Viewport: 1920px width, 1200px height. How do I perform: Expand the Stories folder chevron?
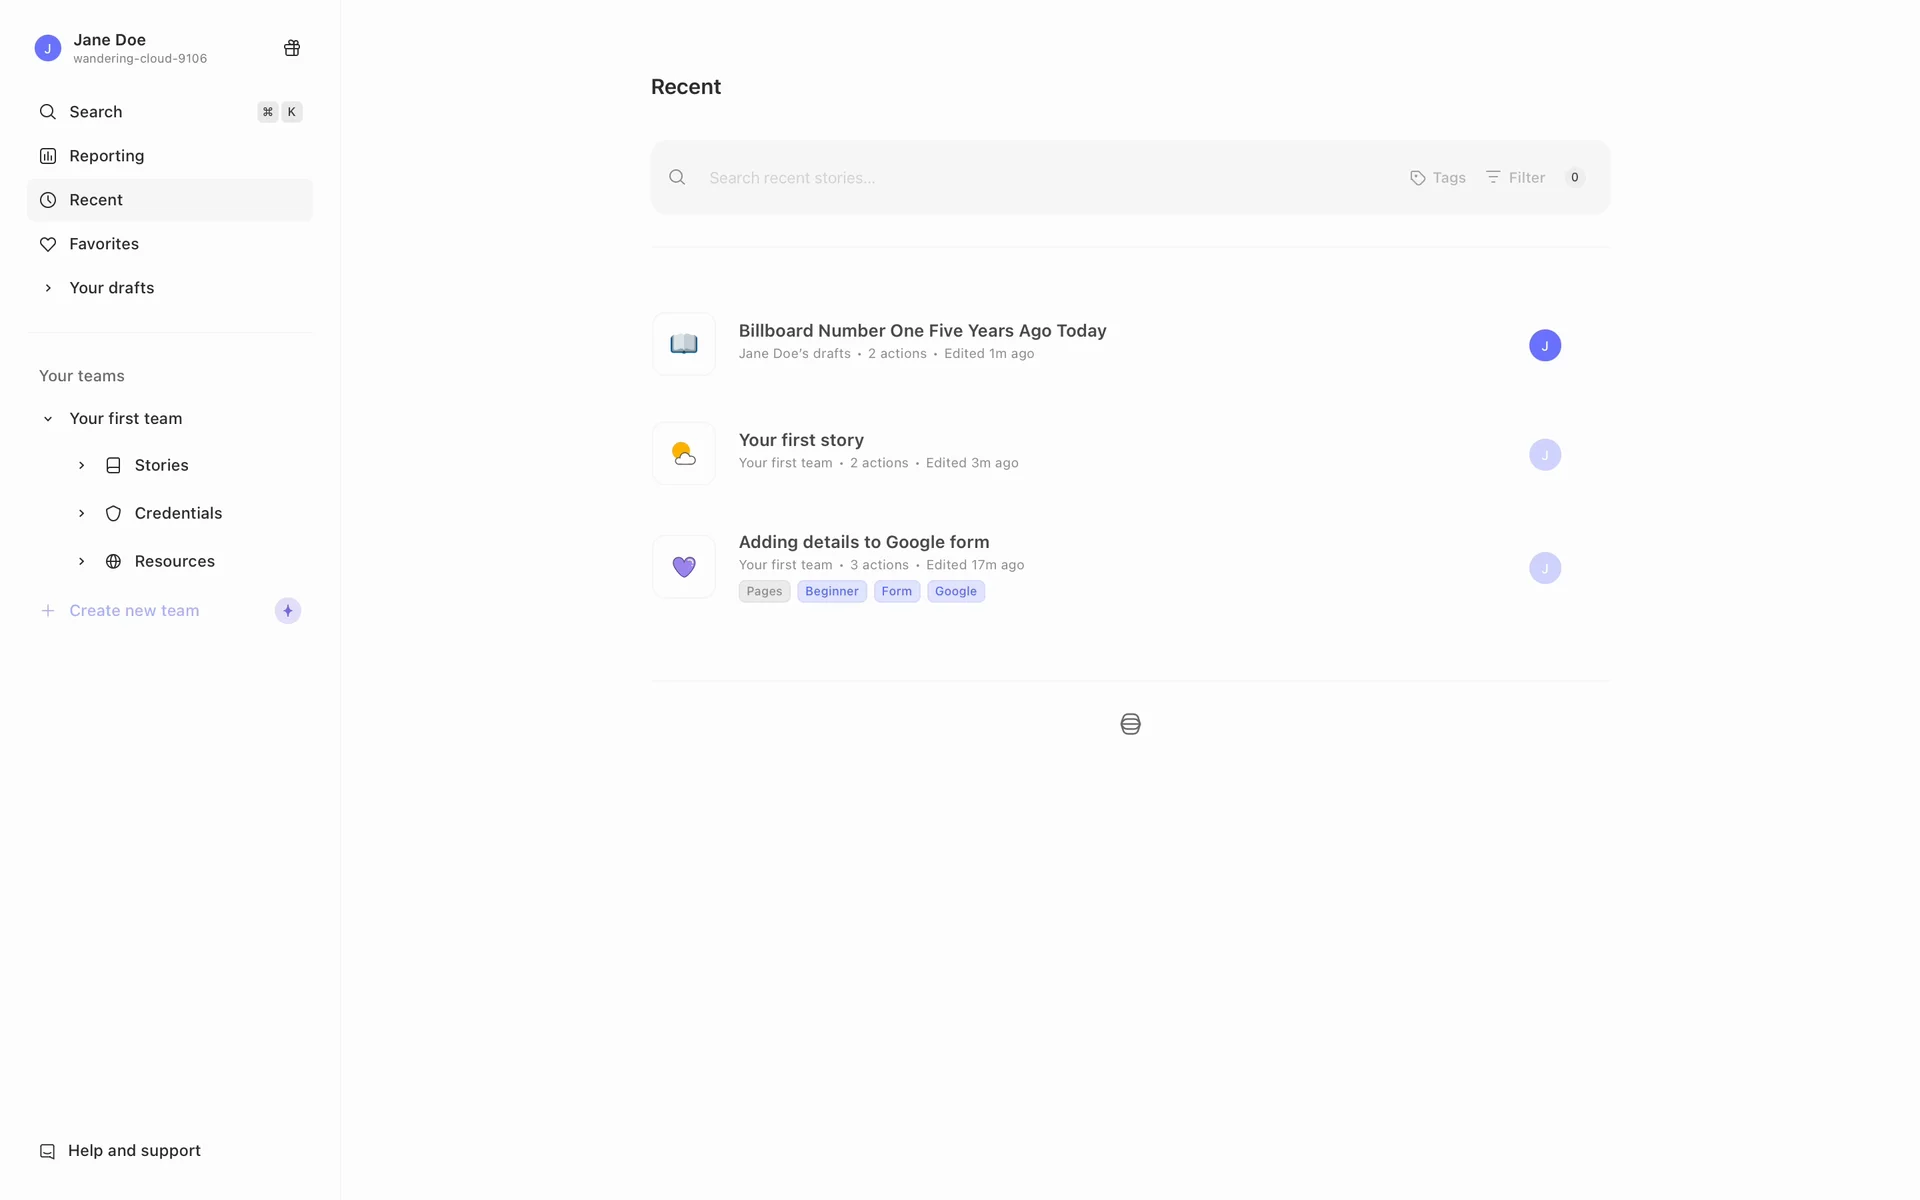(x=82, y=465)
